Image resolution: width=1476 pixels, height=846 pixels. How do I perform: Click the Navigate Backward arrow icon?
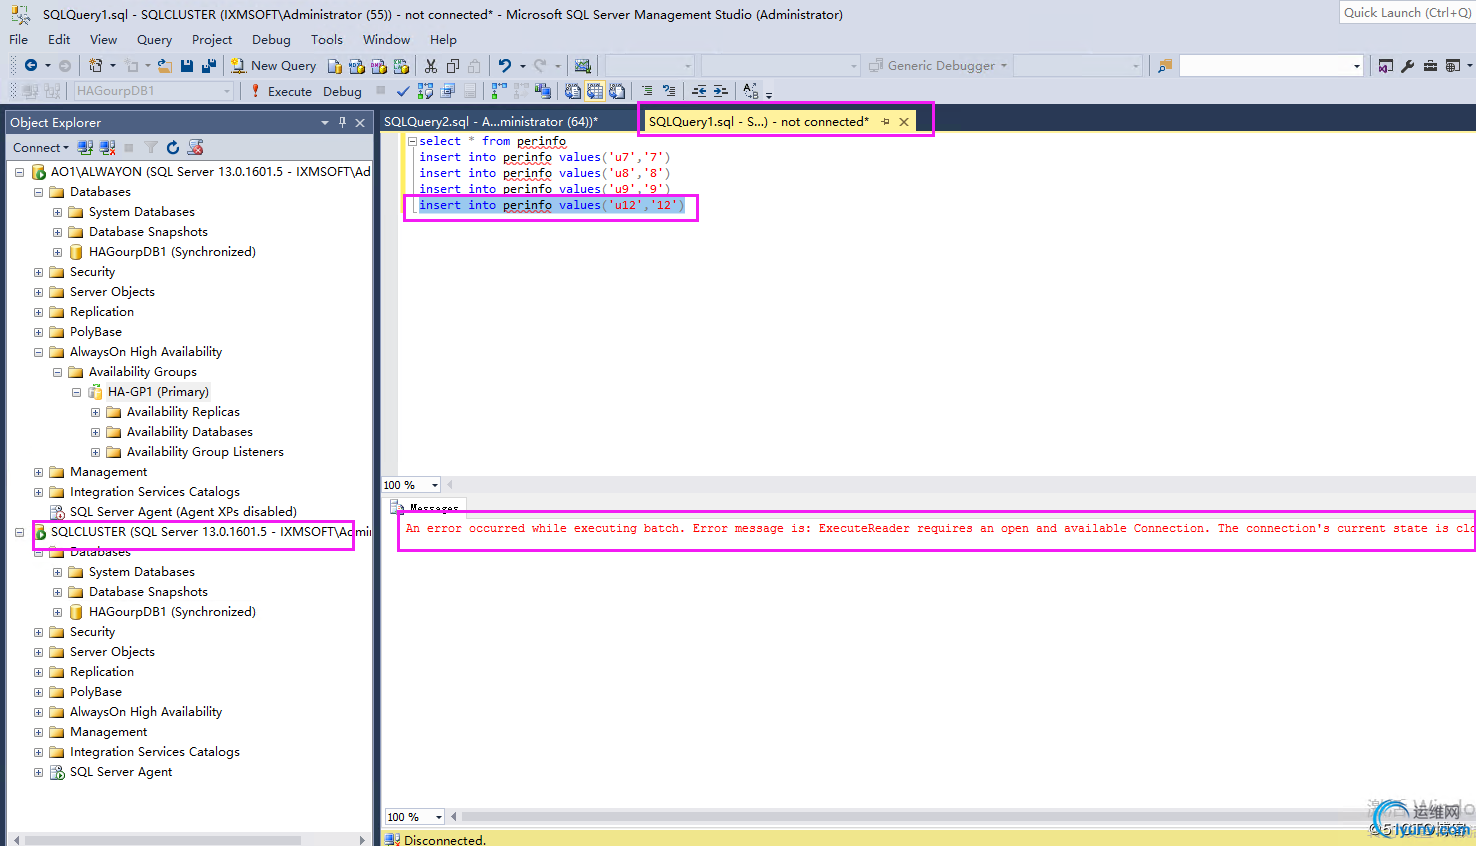(31, 66)
